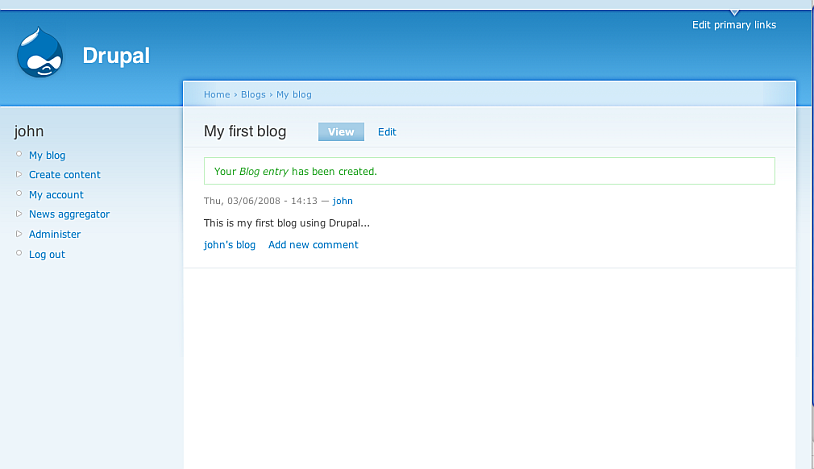Open the Create content menu link

64,175
